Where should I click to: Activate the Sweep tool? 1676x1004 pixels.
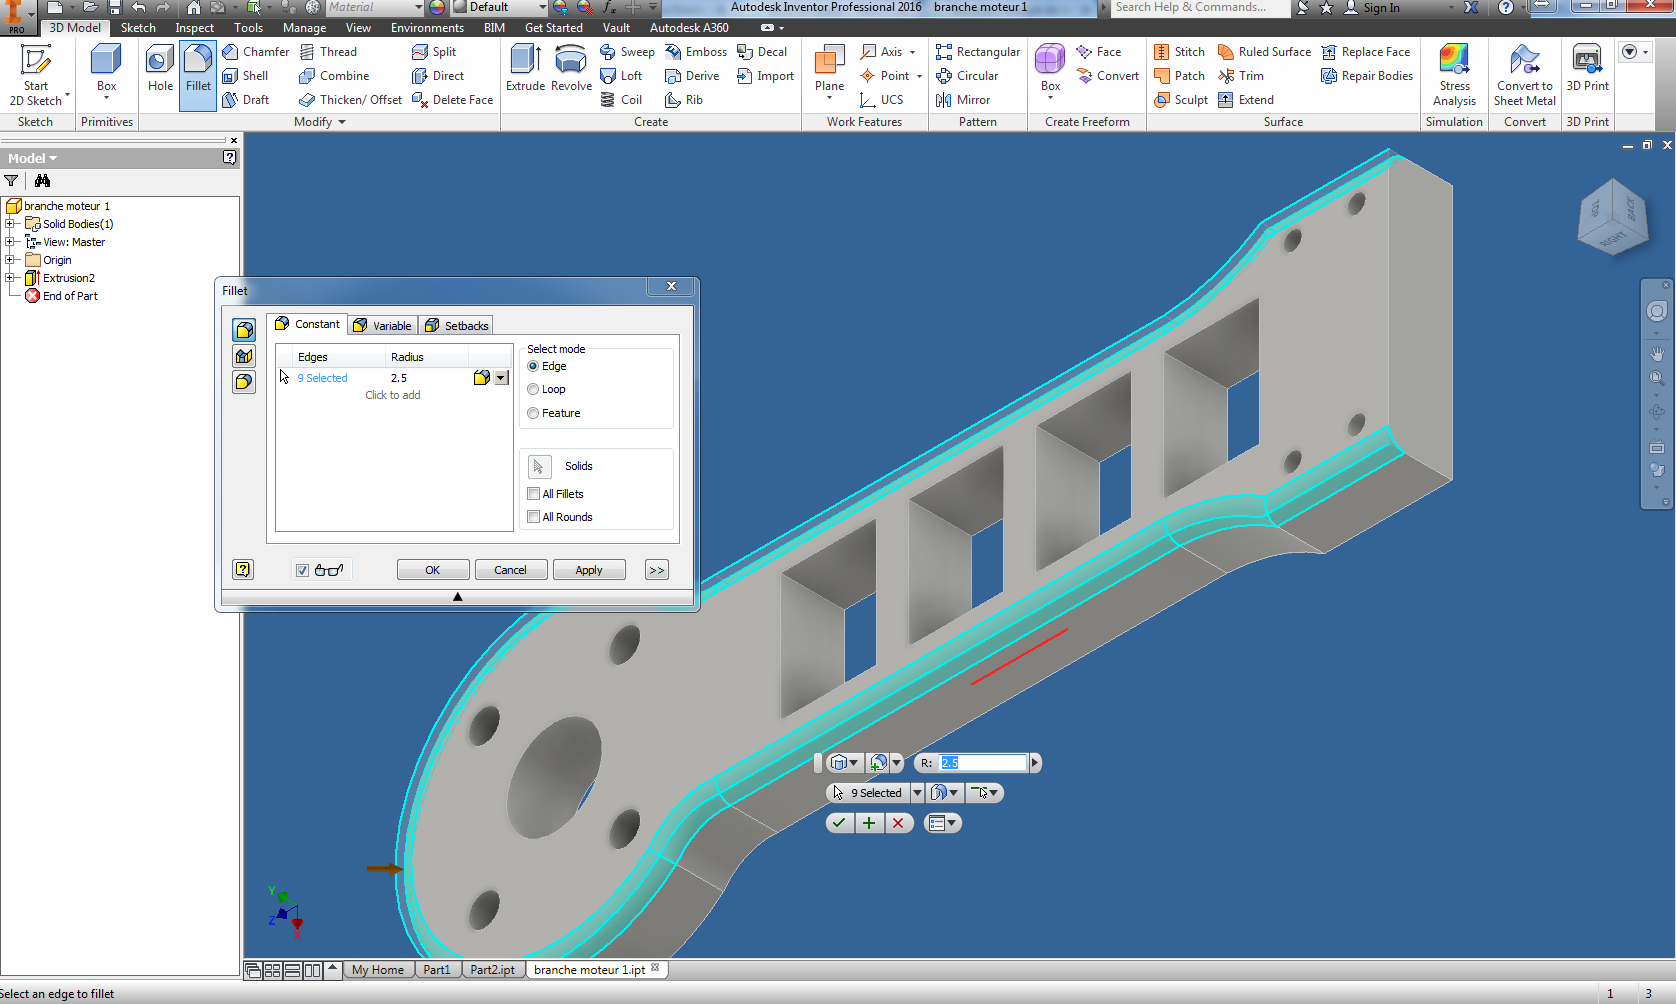pos(627,52)
